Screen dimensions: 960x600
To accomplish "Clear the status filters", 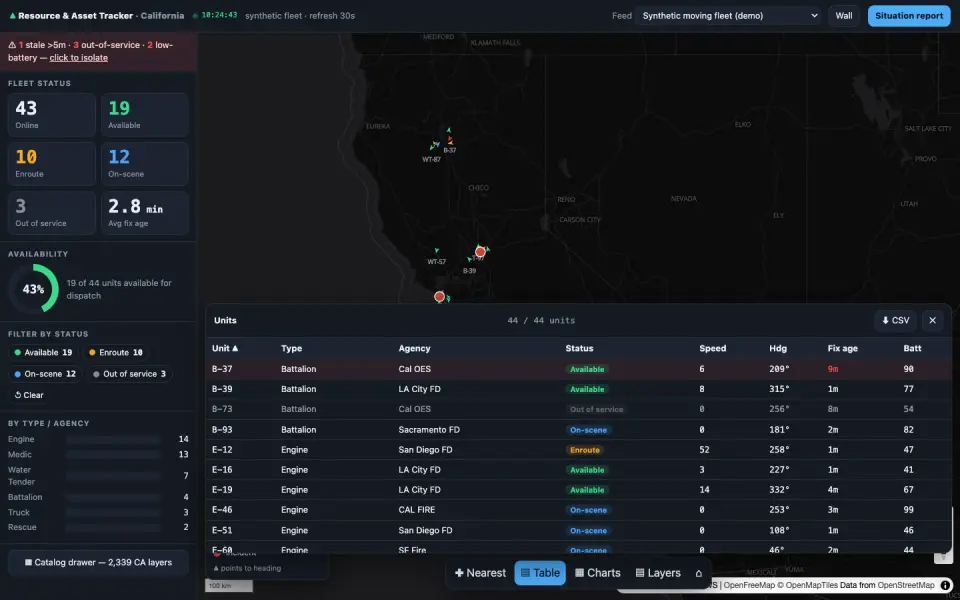I will (29, 395).
